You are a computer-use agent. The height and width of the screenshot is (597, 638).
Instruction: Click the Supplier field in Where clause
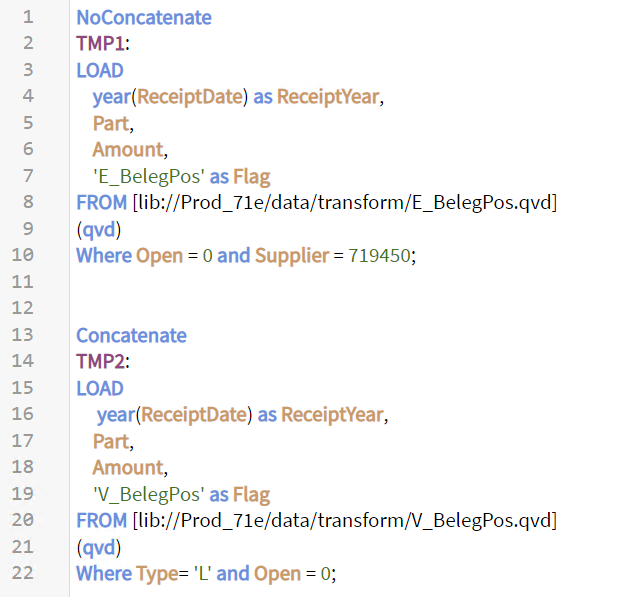tap(292, 256)
